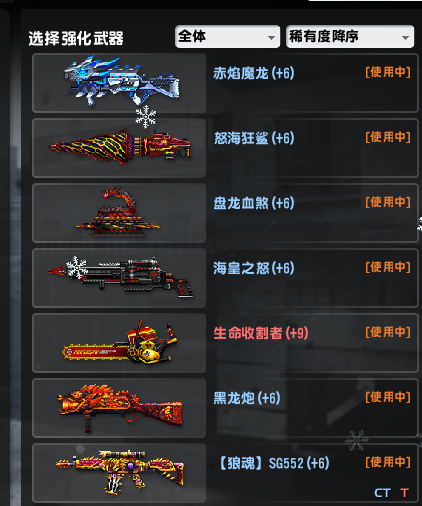
Task: Click the red T team indicator
Action: click(404, 493)
